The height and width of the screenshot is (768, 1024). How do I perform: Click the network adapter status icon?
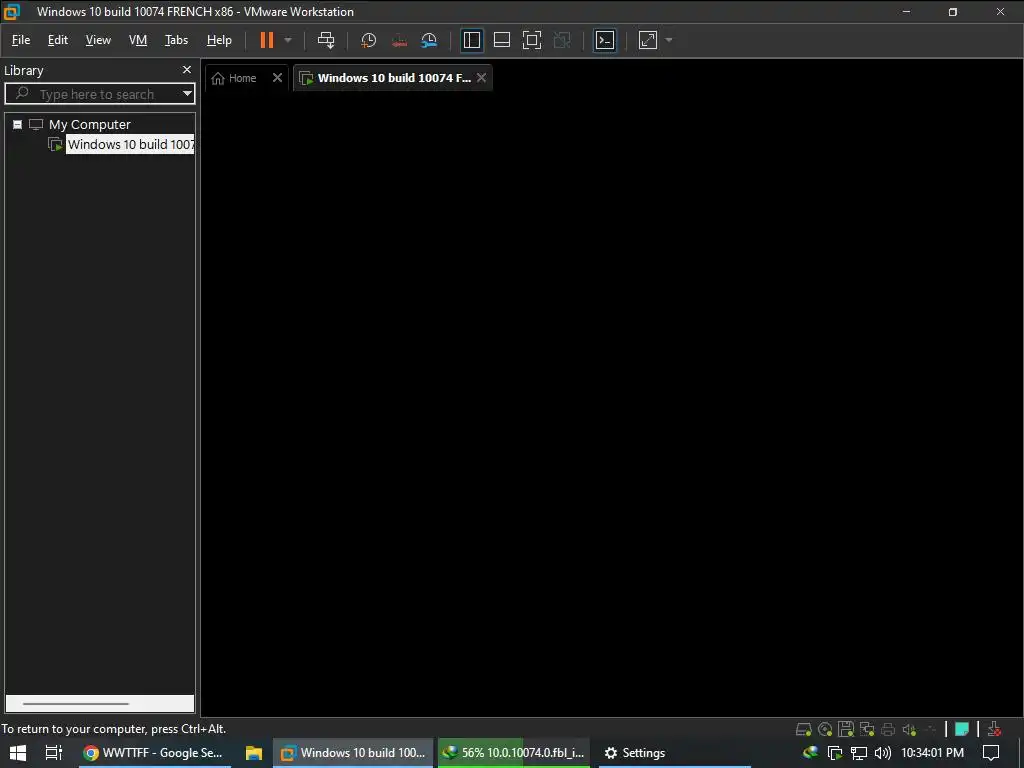(x=867, y=729)
